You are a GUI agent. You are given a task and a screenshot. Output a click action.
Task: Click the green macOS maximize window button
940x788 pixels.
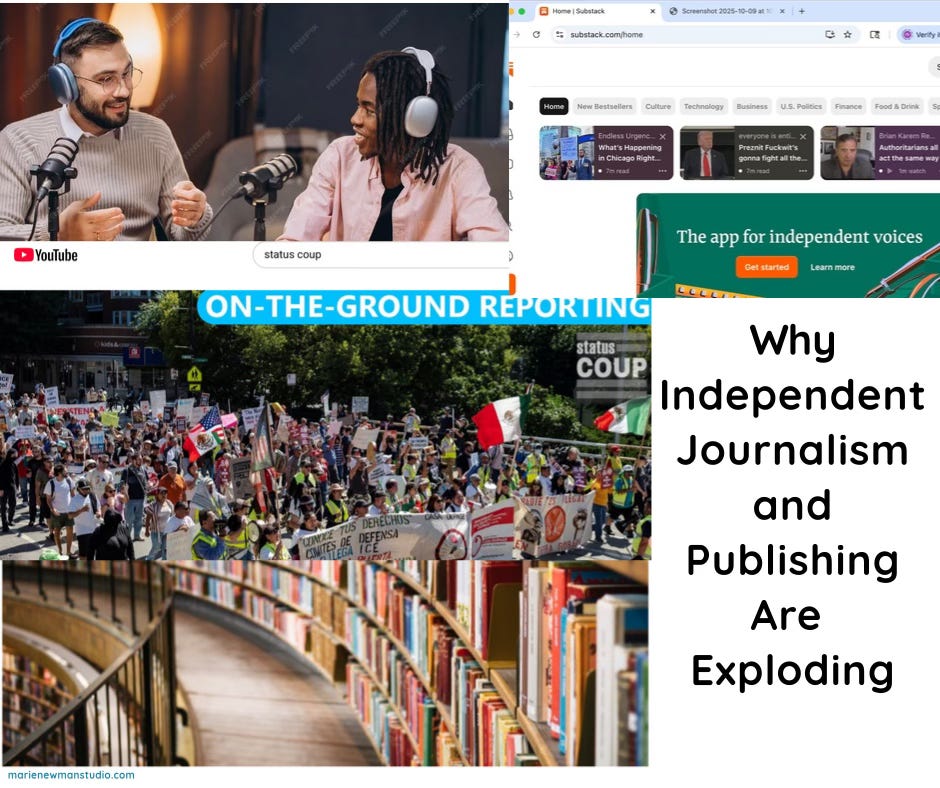522,11
